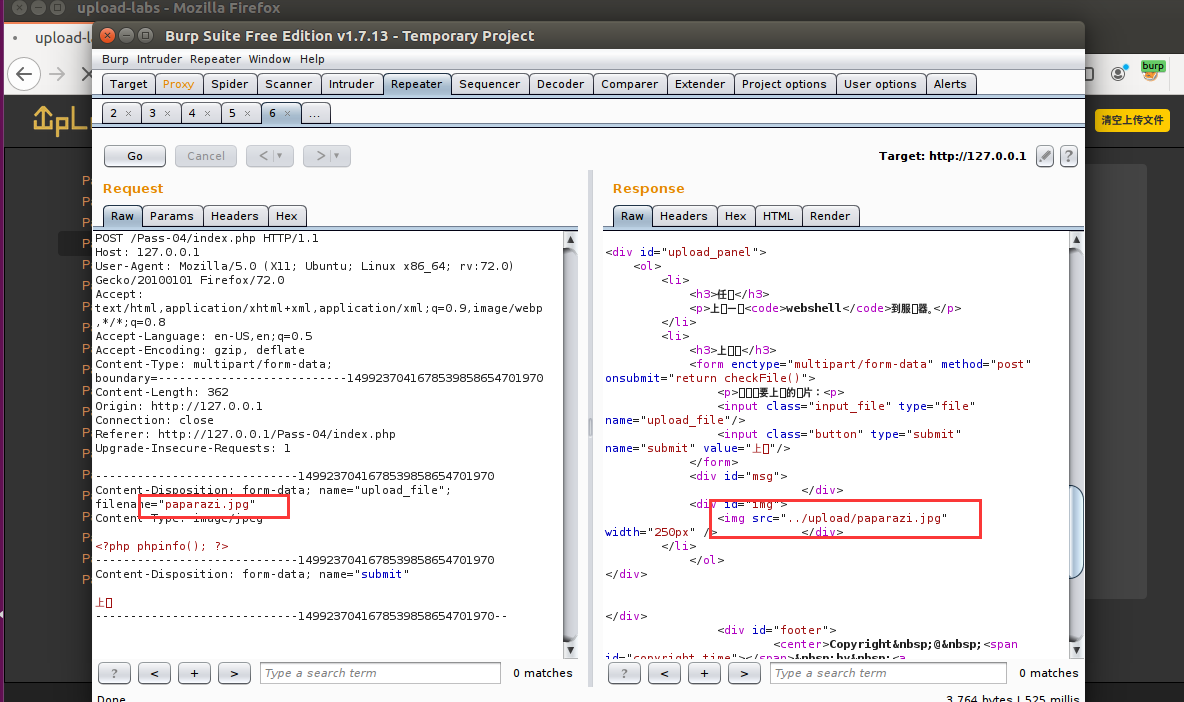The width and height of the screenshot is (1184, 702).
Task: Open the Burp menu
Action: tap(115, 59)
